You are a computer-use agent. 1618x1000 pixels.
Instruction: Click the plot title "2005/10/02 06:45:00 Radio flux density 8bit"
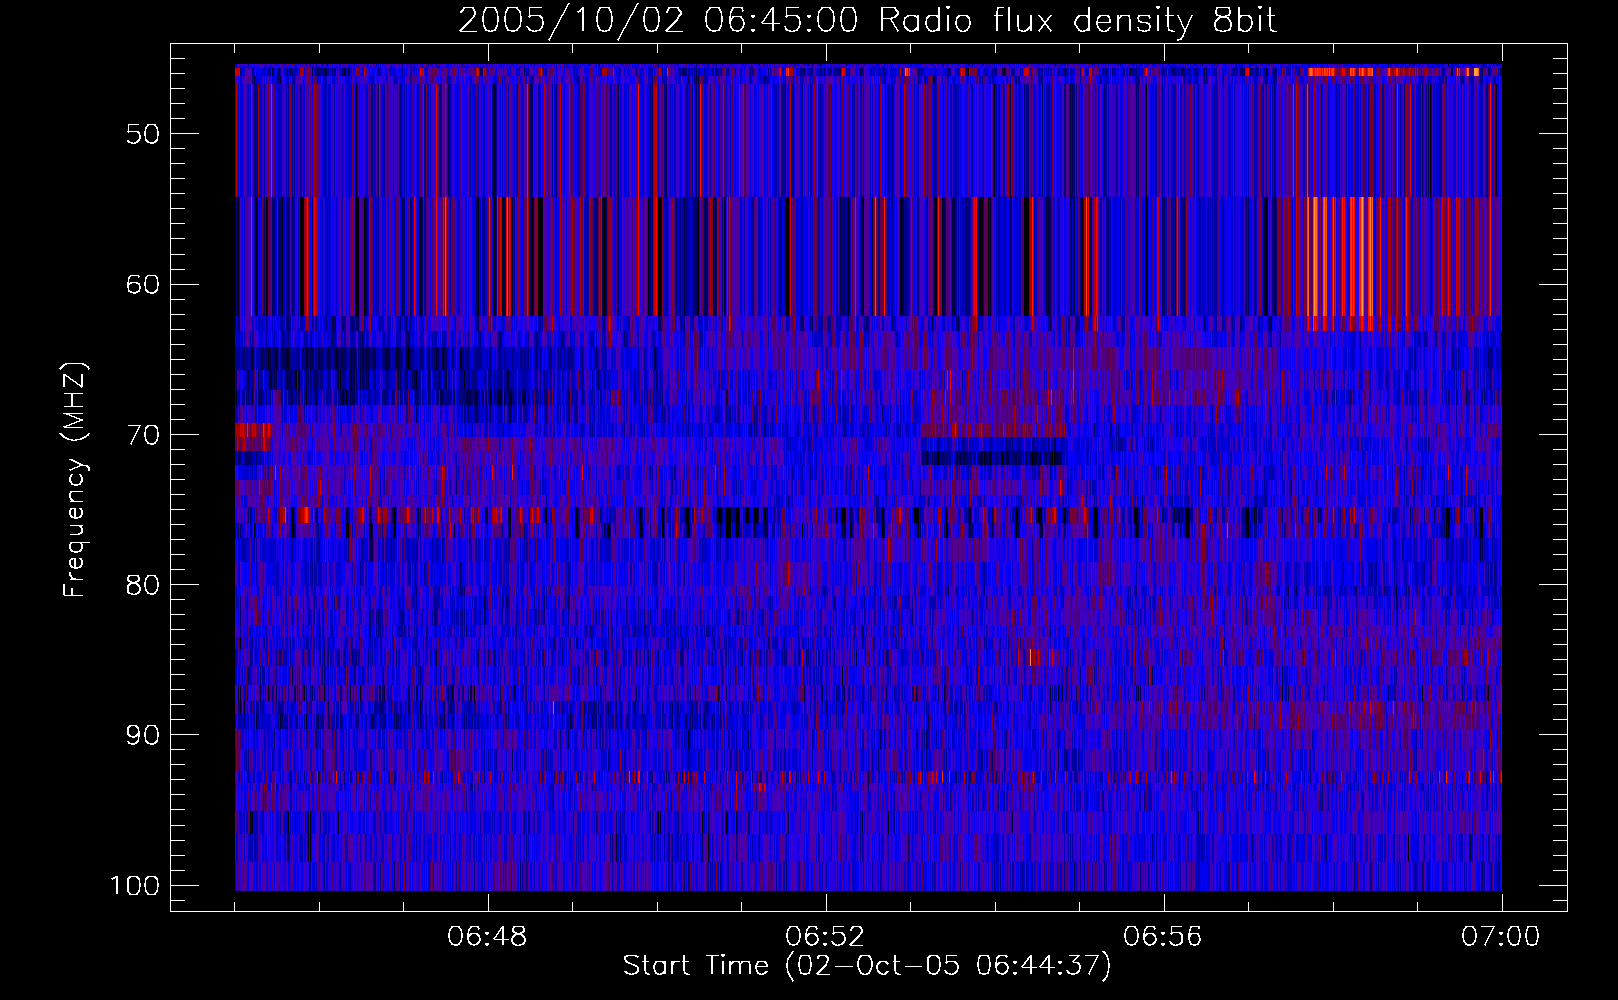pyautogui.click(x=867, y=21)
